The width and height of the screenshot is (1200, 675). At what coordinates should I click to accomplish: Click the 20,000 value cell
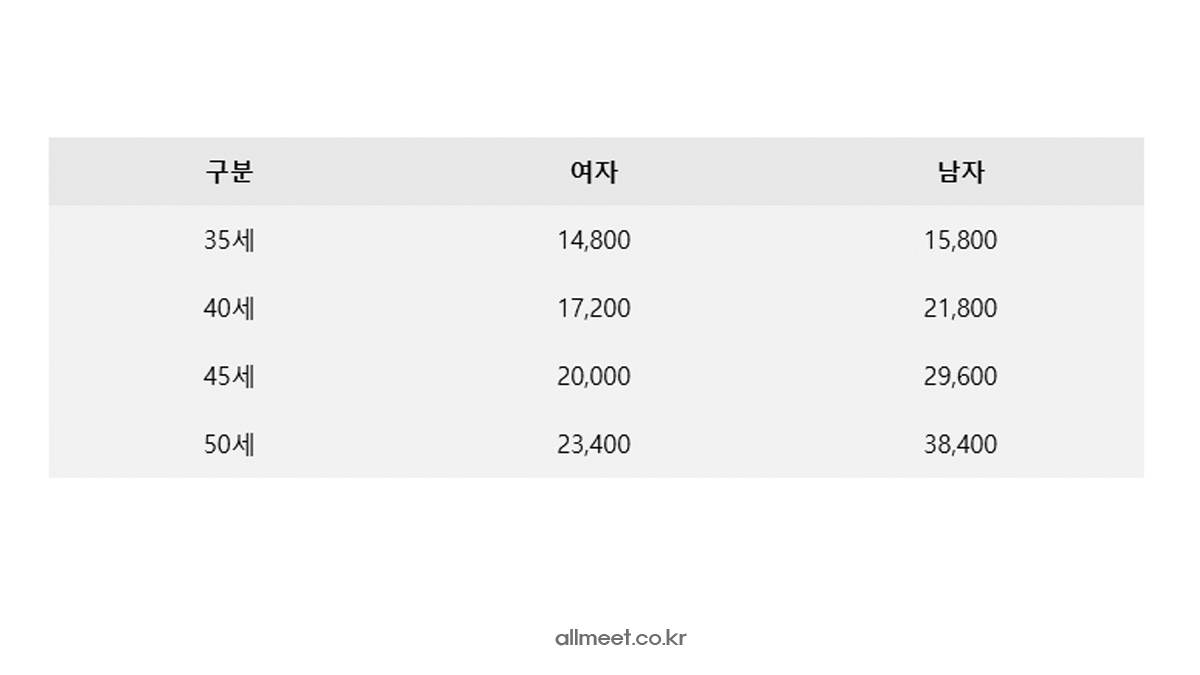click(594, 376)
